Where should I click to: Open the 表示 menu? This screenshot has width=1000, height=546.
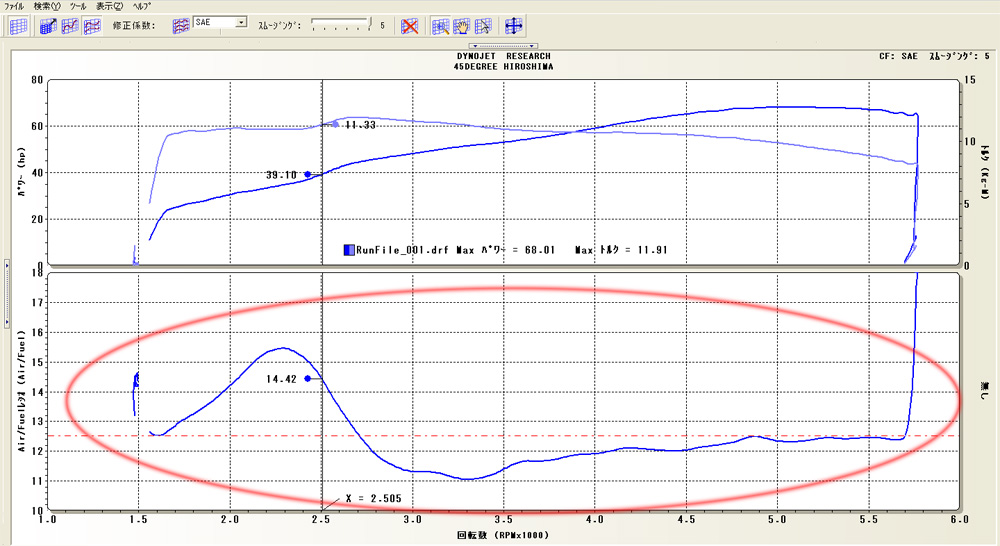110,6
